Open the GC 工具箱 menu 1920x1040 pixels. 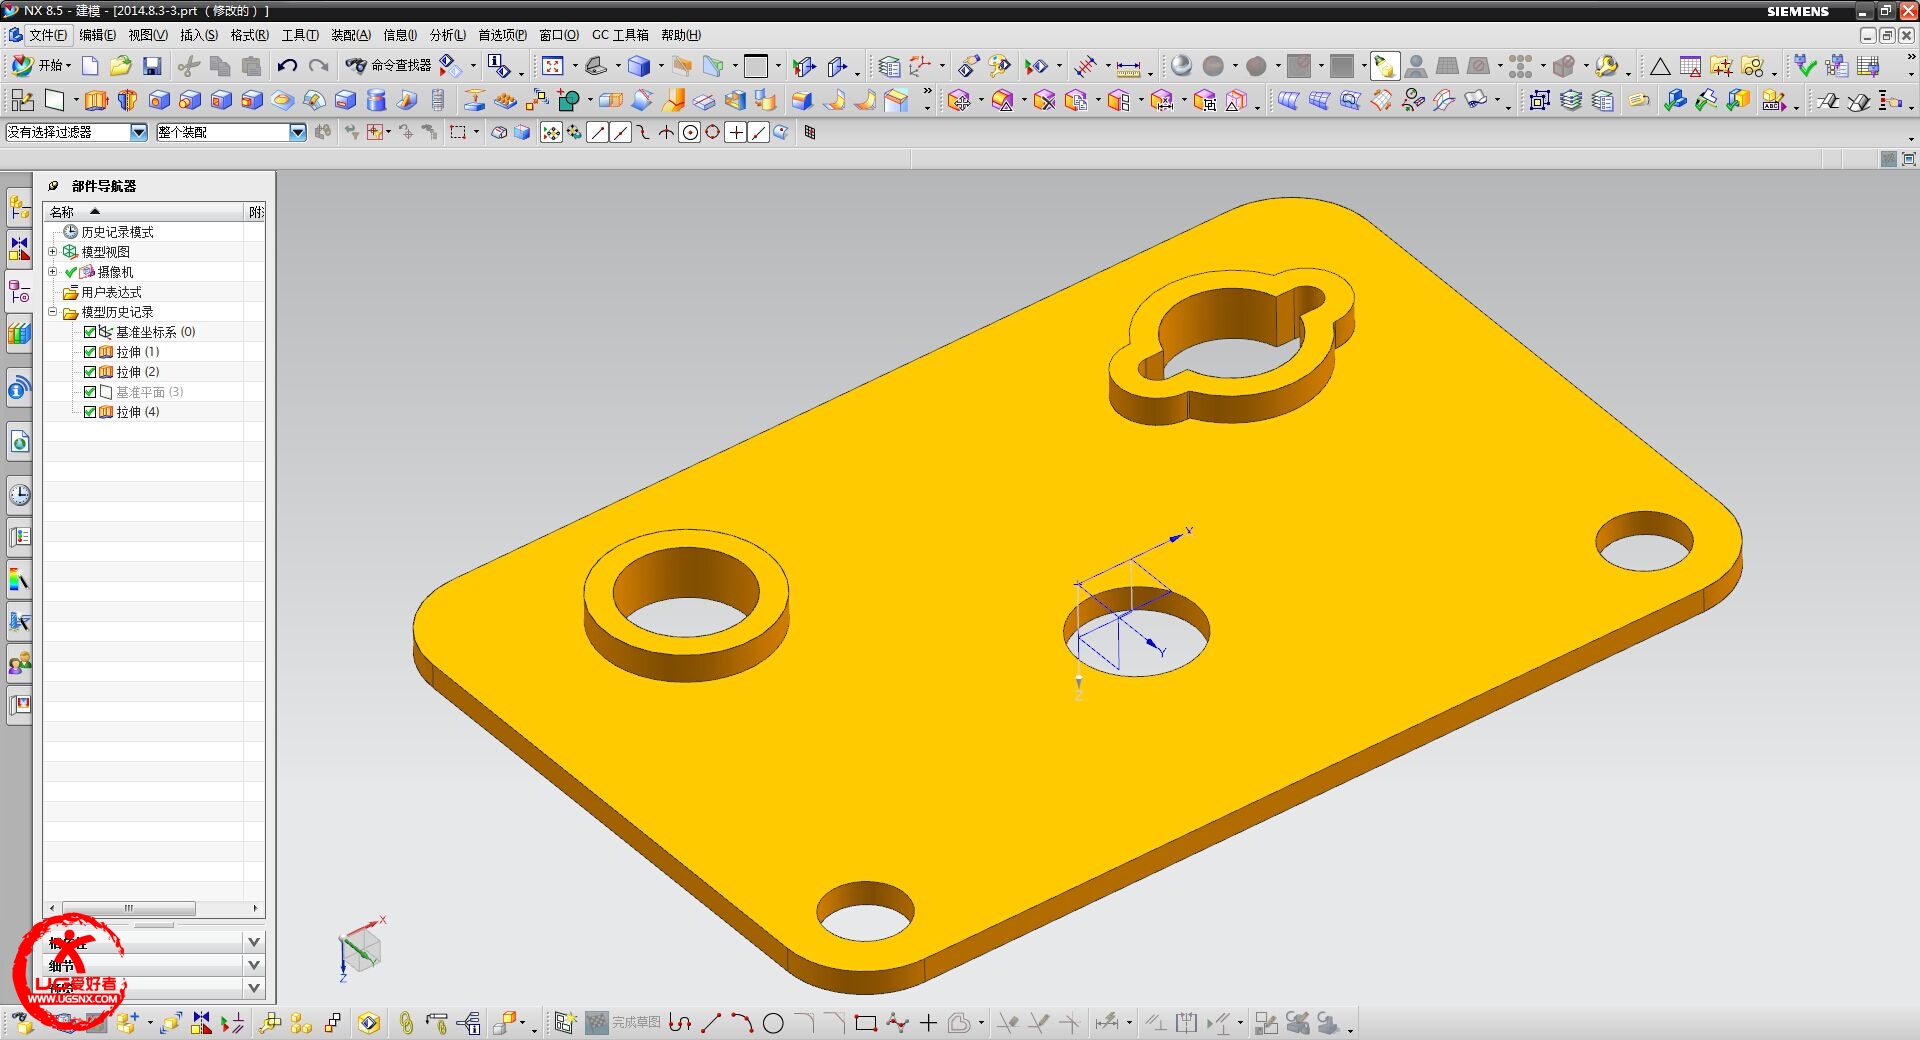(620, 35)
